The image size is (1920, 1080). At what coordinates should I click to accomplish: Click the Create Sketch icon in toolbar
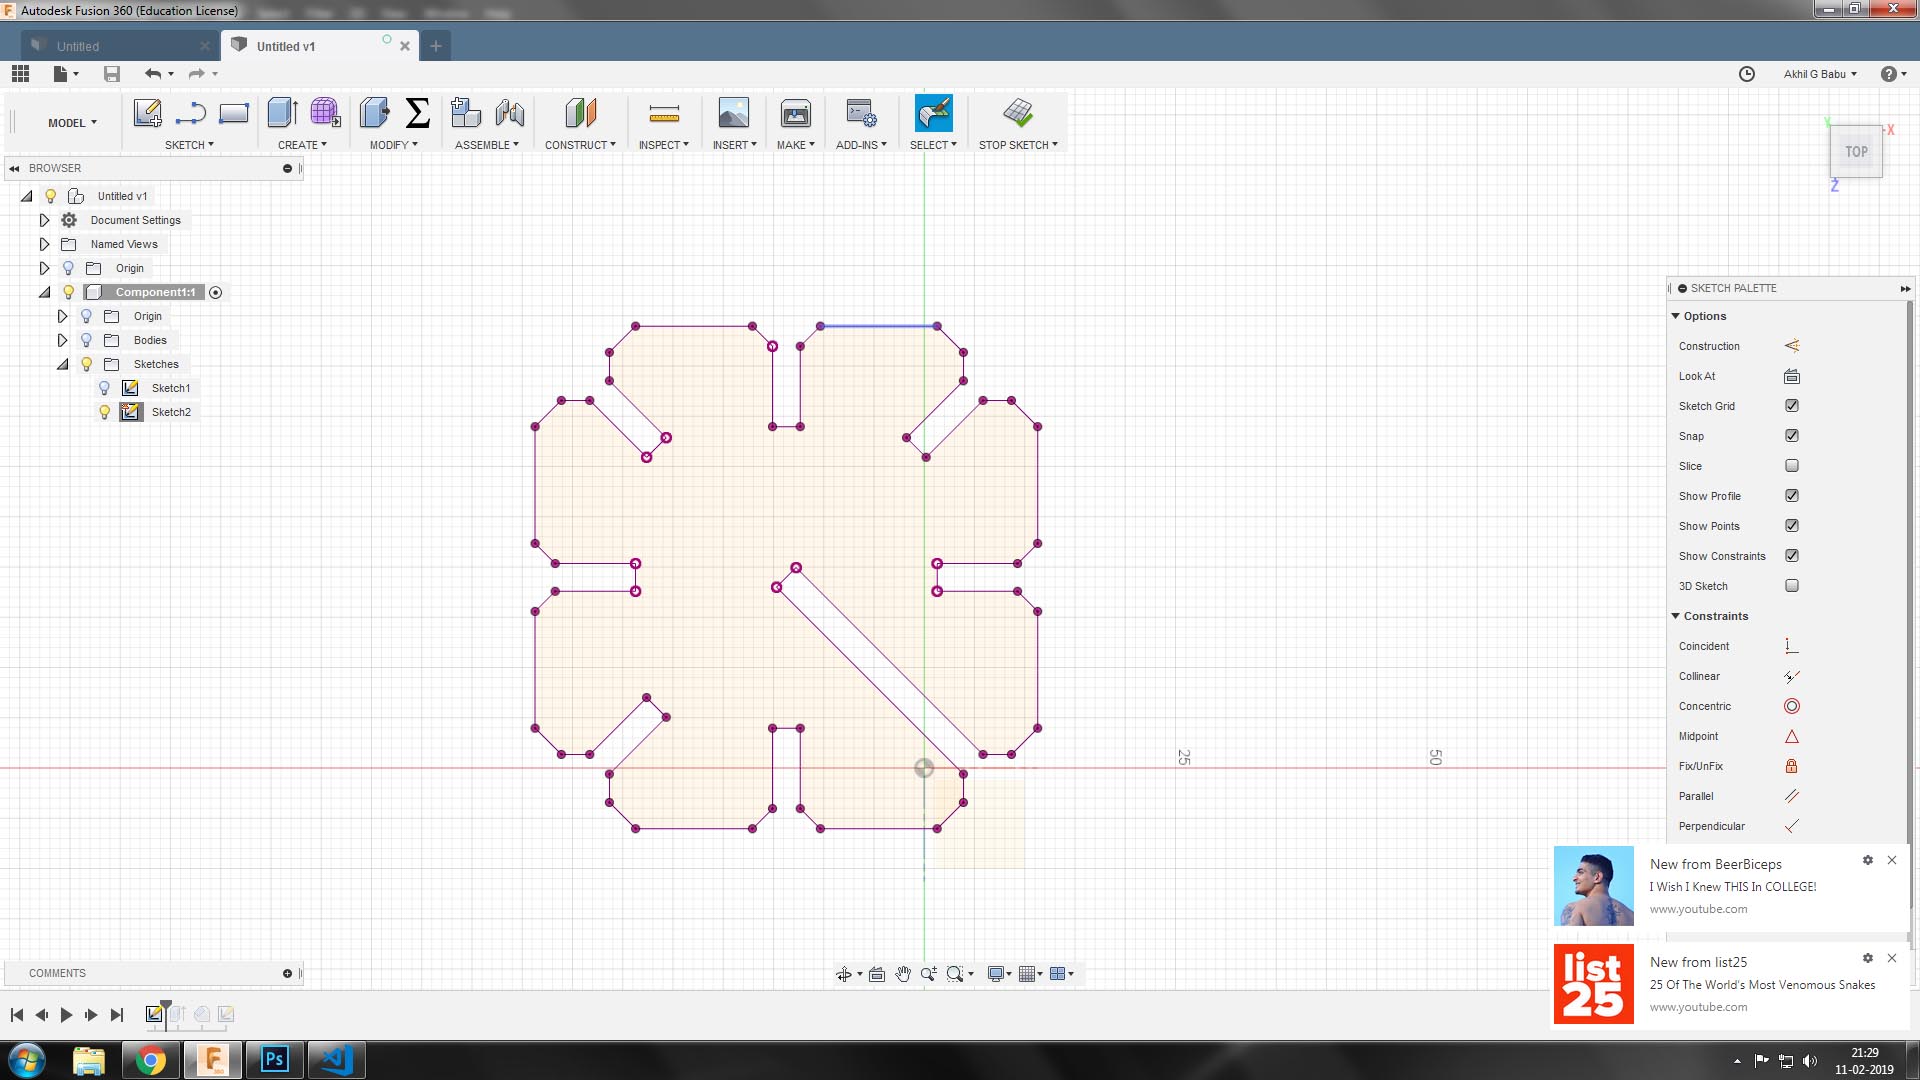pos(147,113)
